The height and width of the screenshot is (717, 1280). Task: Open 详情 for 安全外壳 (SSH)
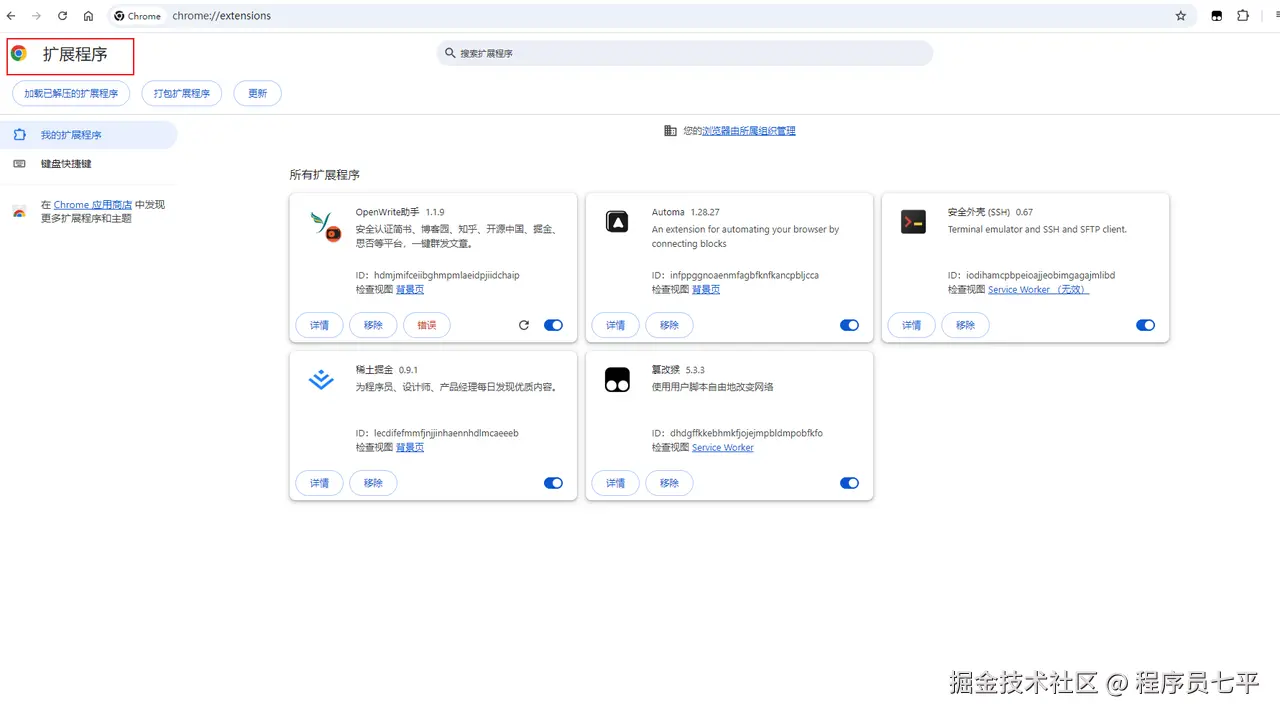912,325
